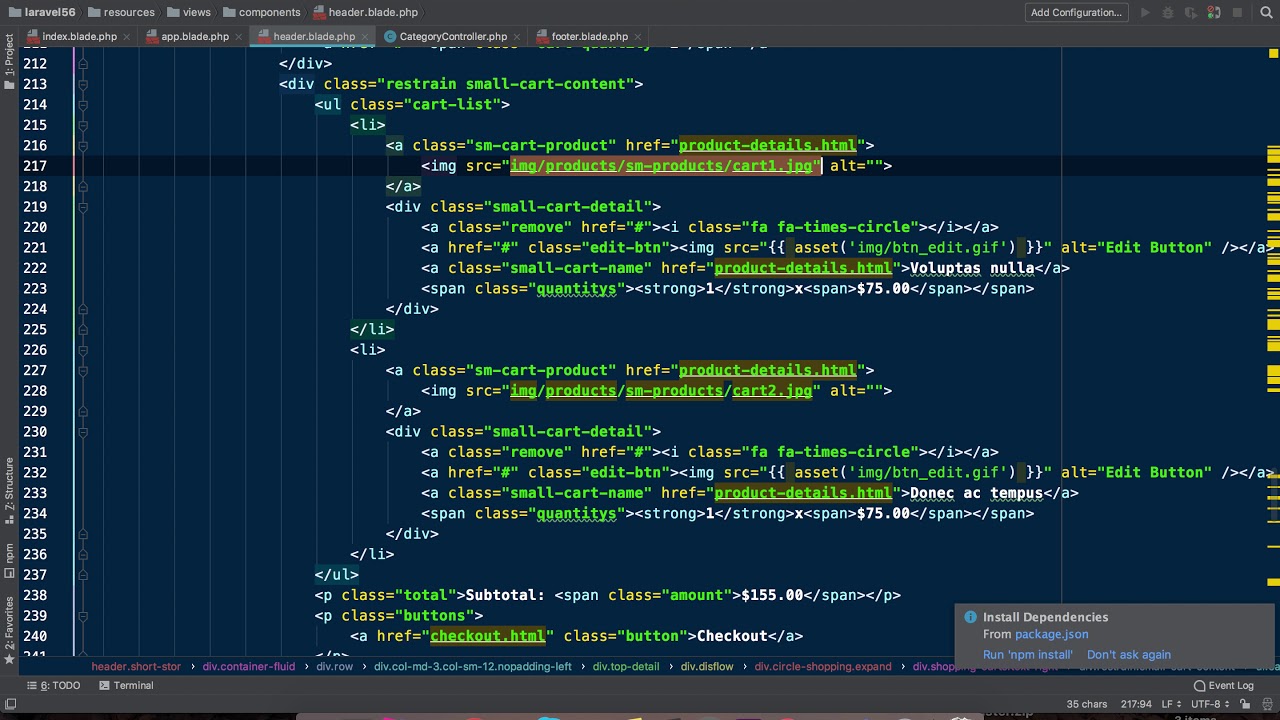The image size is (1280, 720).
Task: Open line separator LF dropdown
Action: (1169, 704)
